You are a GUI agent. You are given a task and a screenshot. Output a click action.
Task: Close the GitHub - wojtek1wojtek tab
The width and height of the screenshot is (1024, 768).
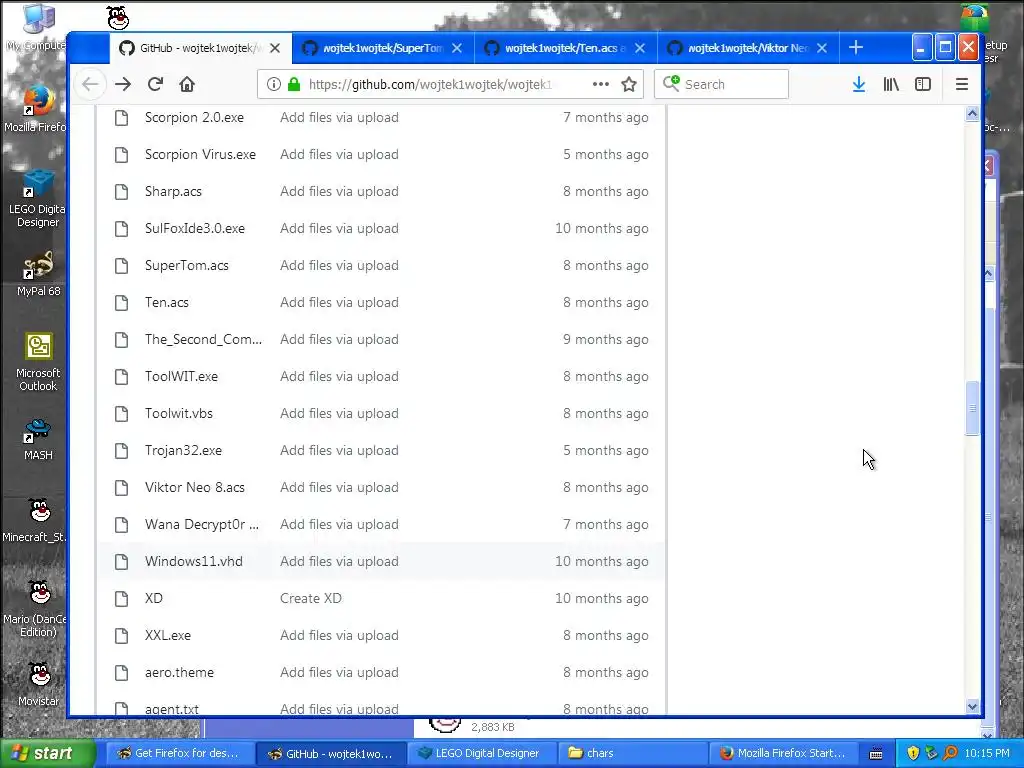pos(275,48)
